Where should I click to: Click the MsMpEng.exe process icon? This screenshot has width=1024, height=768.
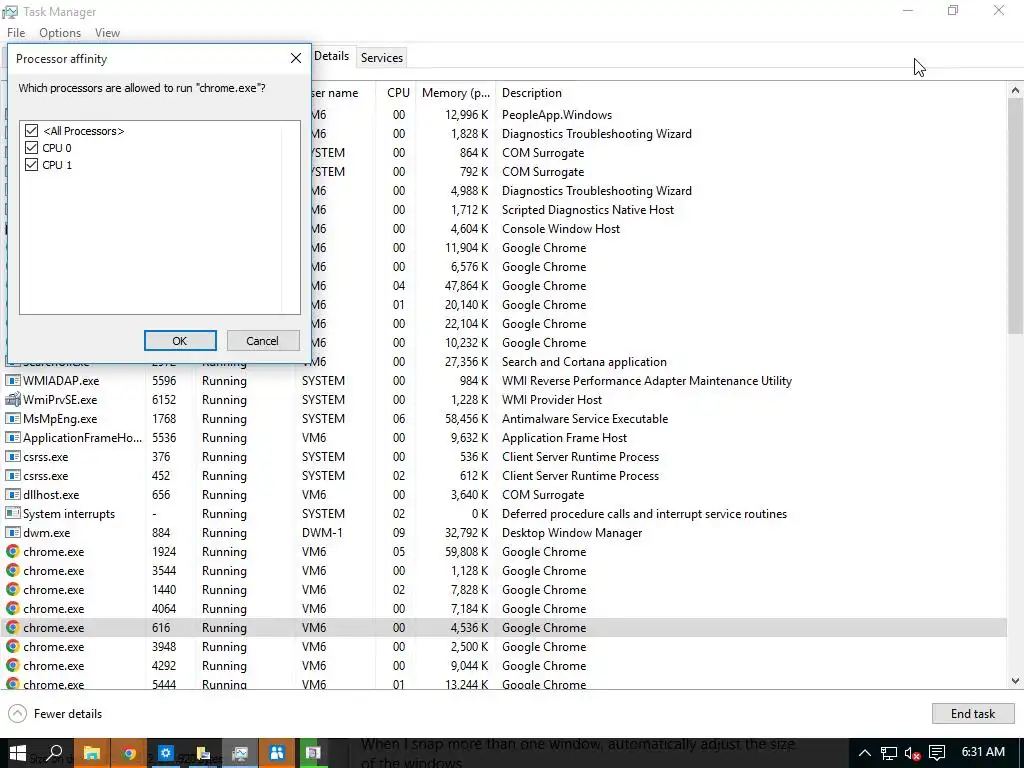tap(12, 419)
